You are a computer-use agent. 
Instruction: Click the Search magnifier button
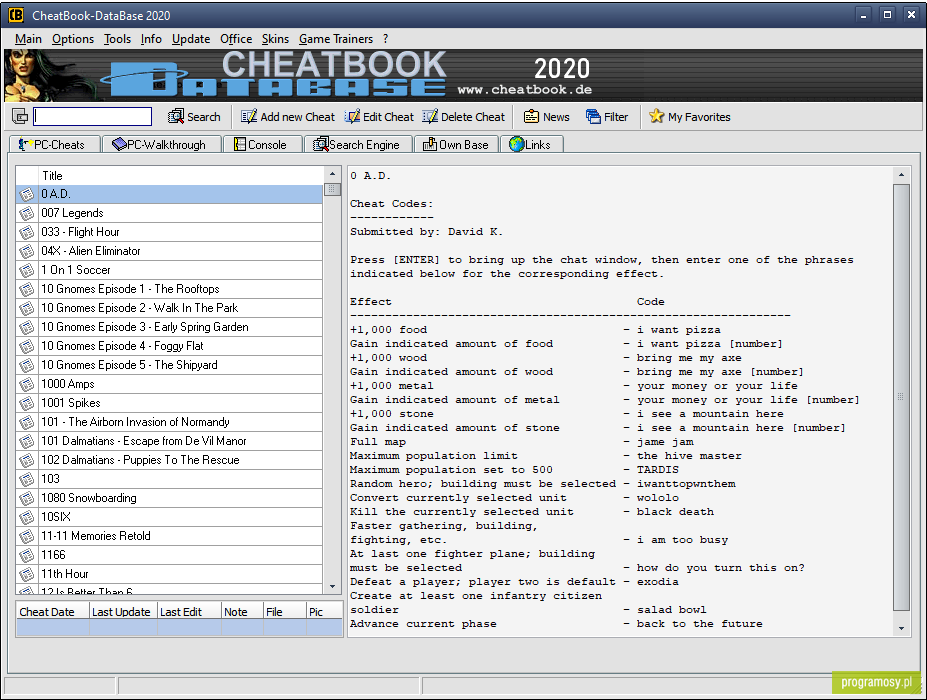(194, 116)
